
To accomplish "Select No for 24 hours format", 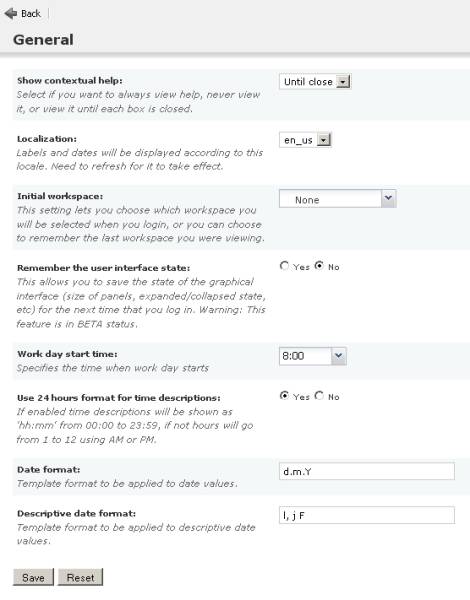I will [319, 395].
